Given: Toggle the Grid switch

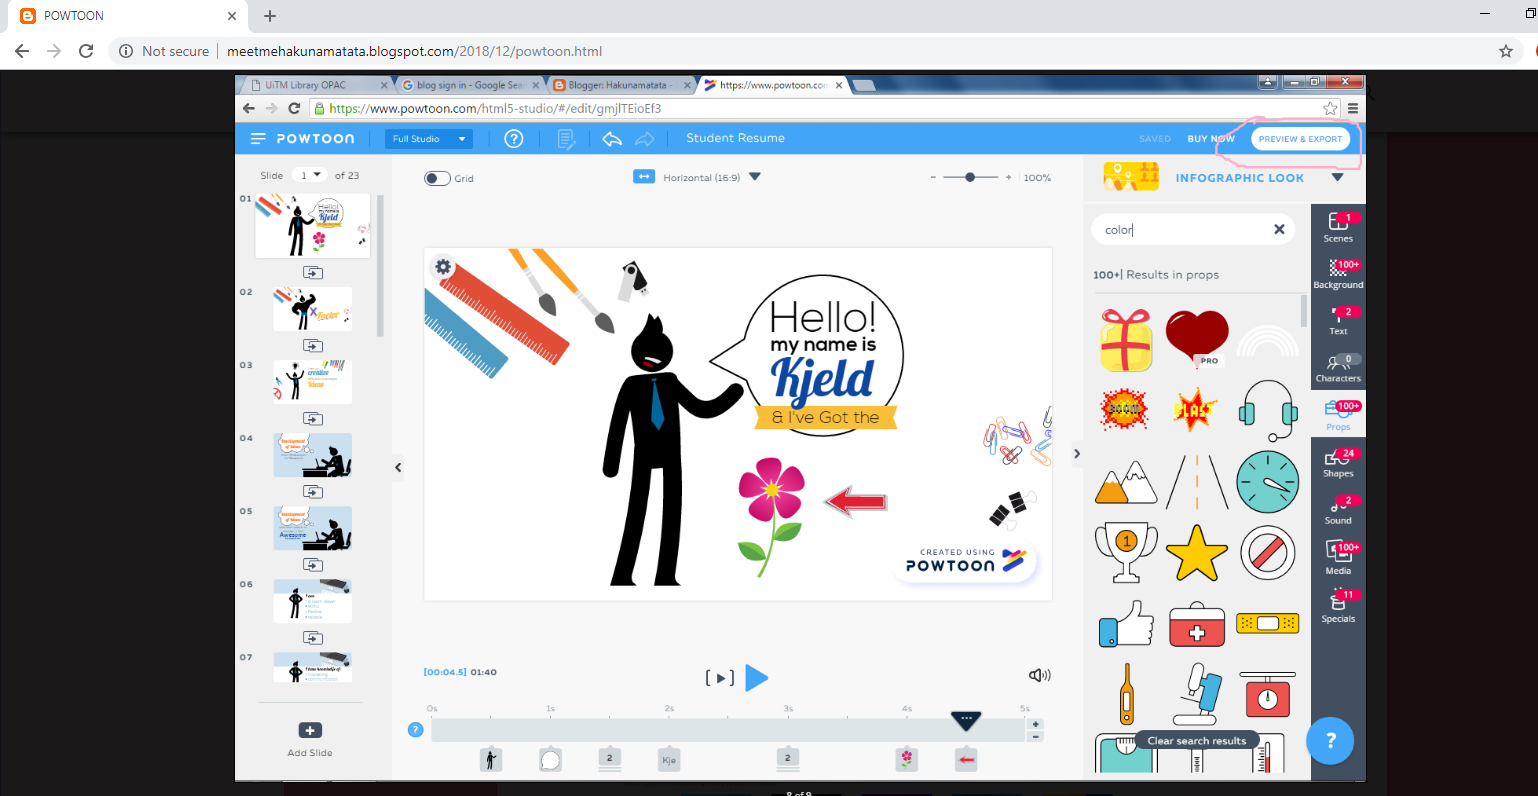Looking at the screenshot, I should pyautogui.click(x=437, y=178).
